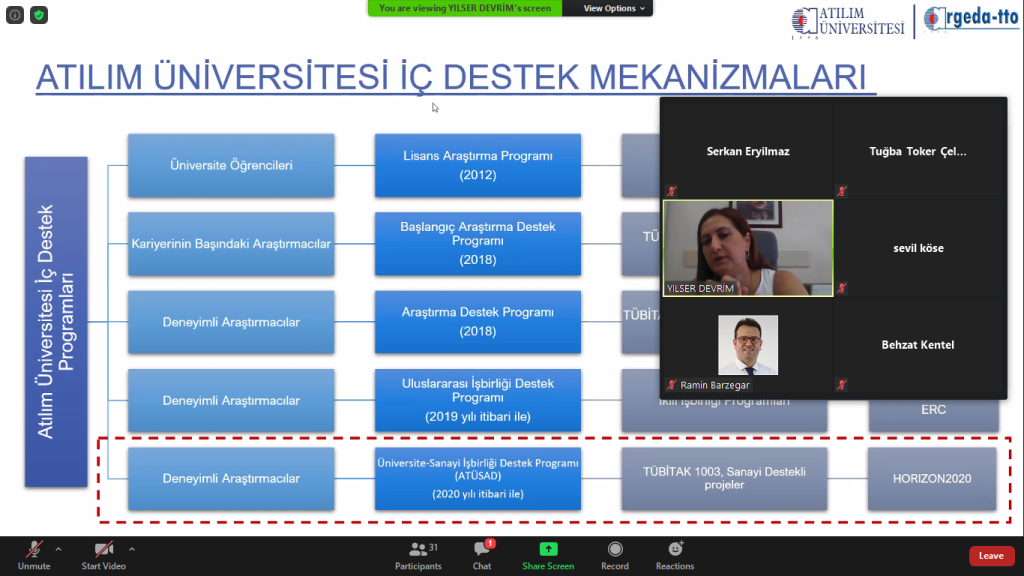The width and height of the screenshot is (1024, 576).
Task: Click the screen sharing notification banner
Action: [465, 8]
